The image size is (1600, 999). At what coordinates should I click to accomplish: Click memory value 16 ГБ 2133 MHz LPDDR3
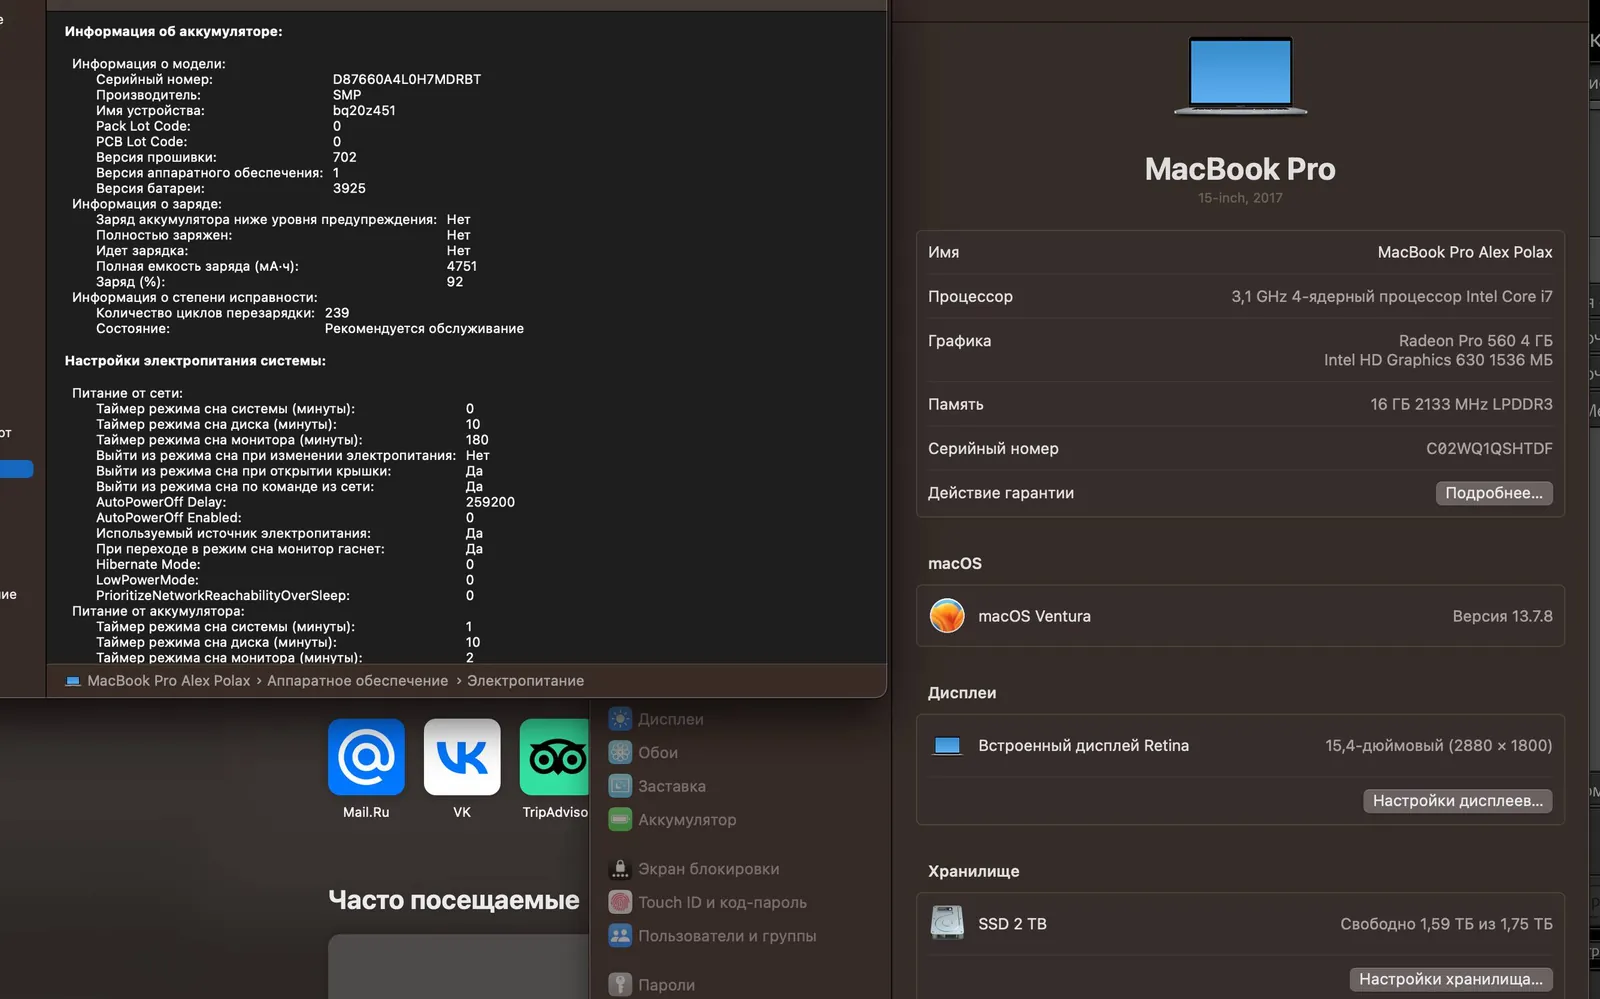point(1461,405)
